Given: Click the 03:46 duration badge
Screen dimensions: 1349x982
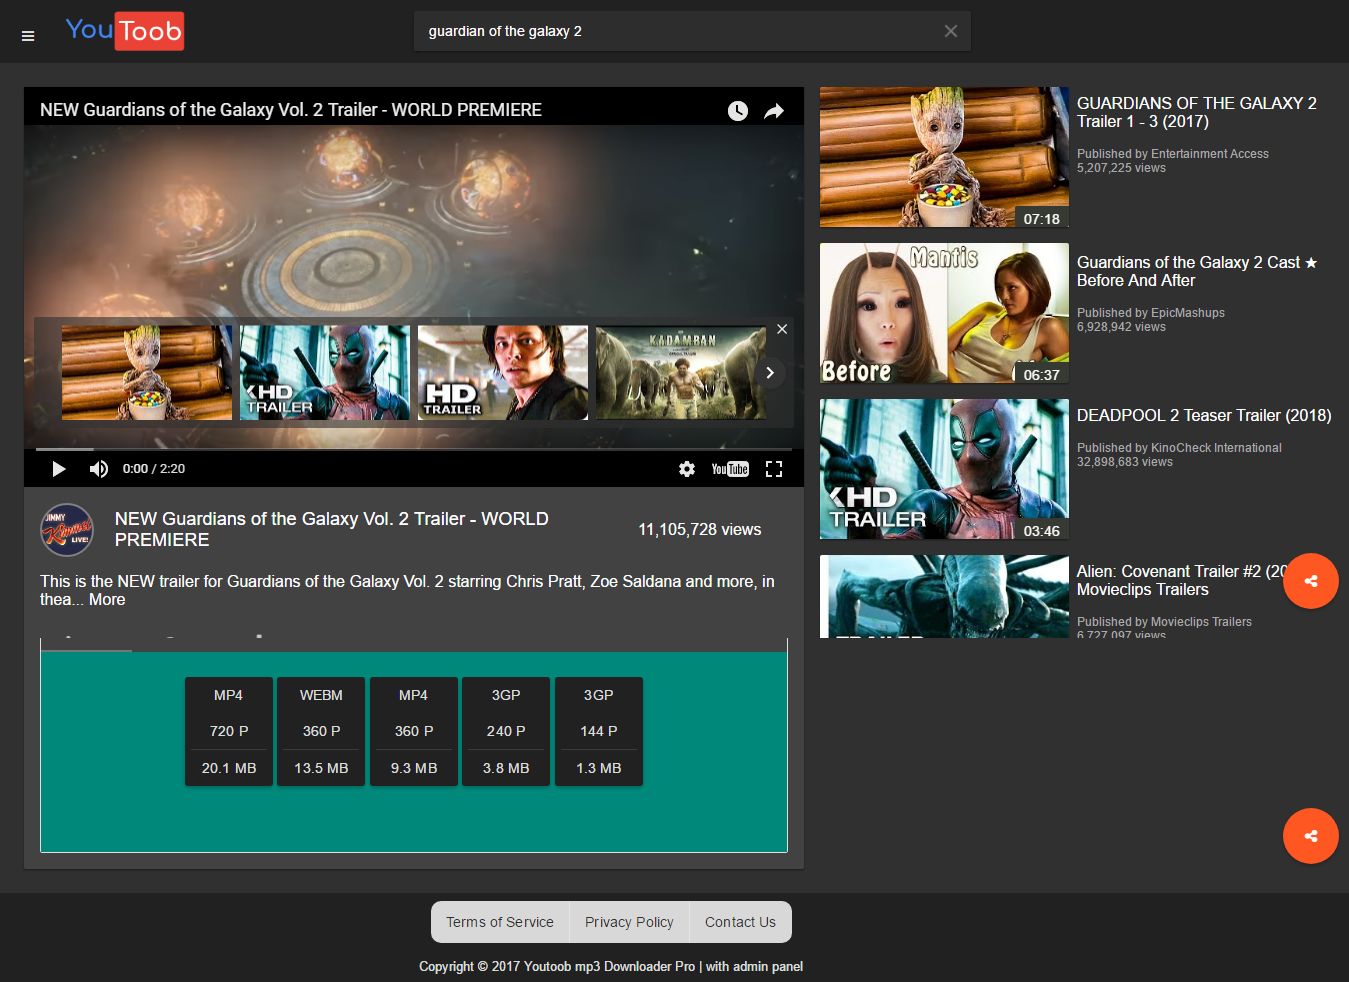Looking at the screenshot, I should 1042,531.
